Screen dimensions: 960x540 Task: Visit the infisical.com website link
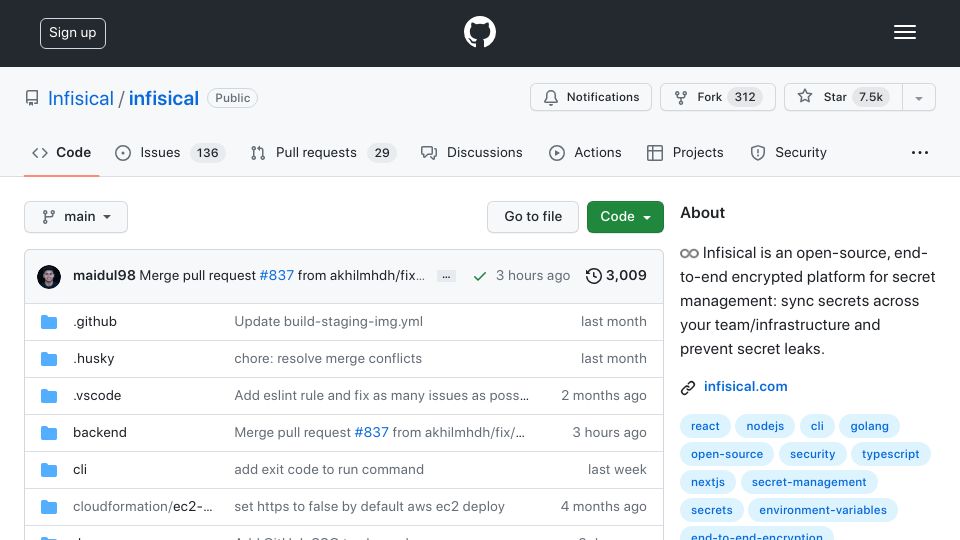pyautogui.click(x=746, y=386)
